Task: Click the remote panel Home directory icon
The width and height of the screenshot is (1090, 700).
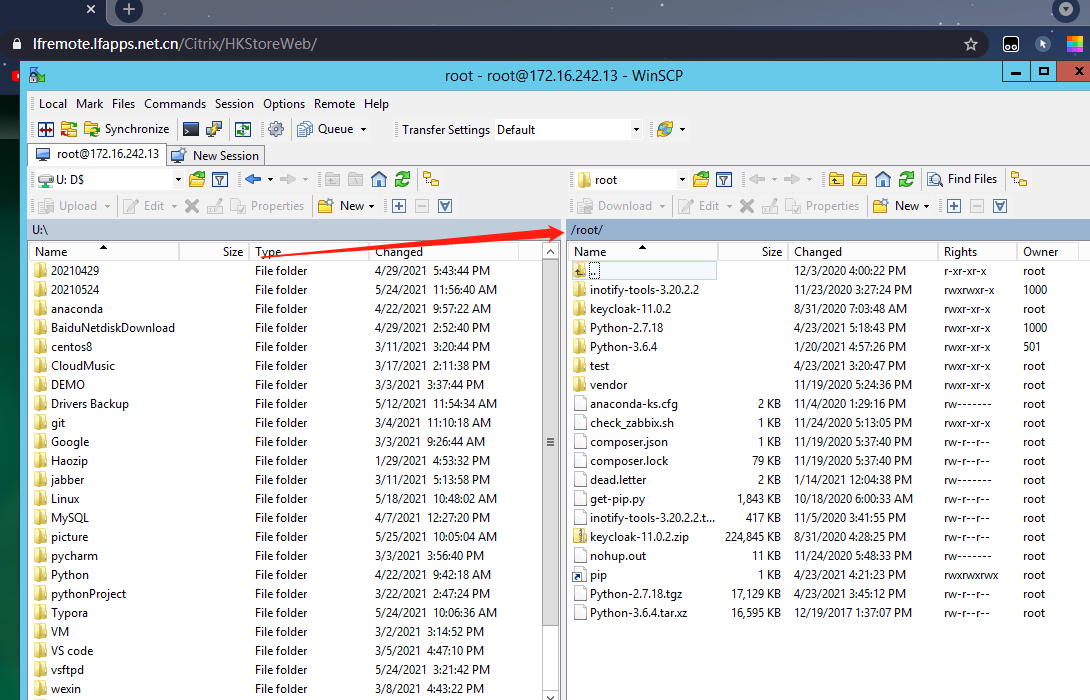Action: point(883,180)
